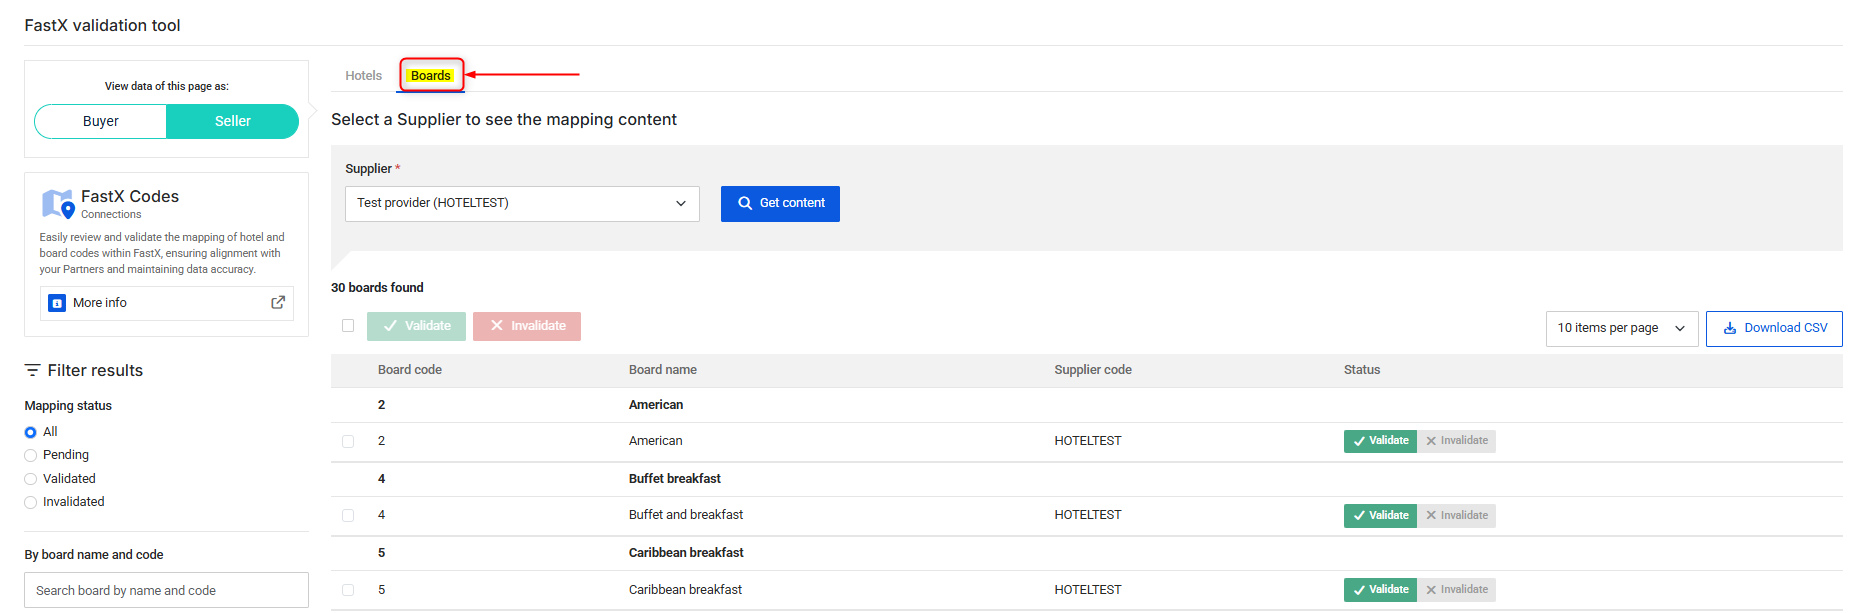Invalidate the Caribbean breakfast board row

tap(1456, 590)
